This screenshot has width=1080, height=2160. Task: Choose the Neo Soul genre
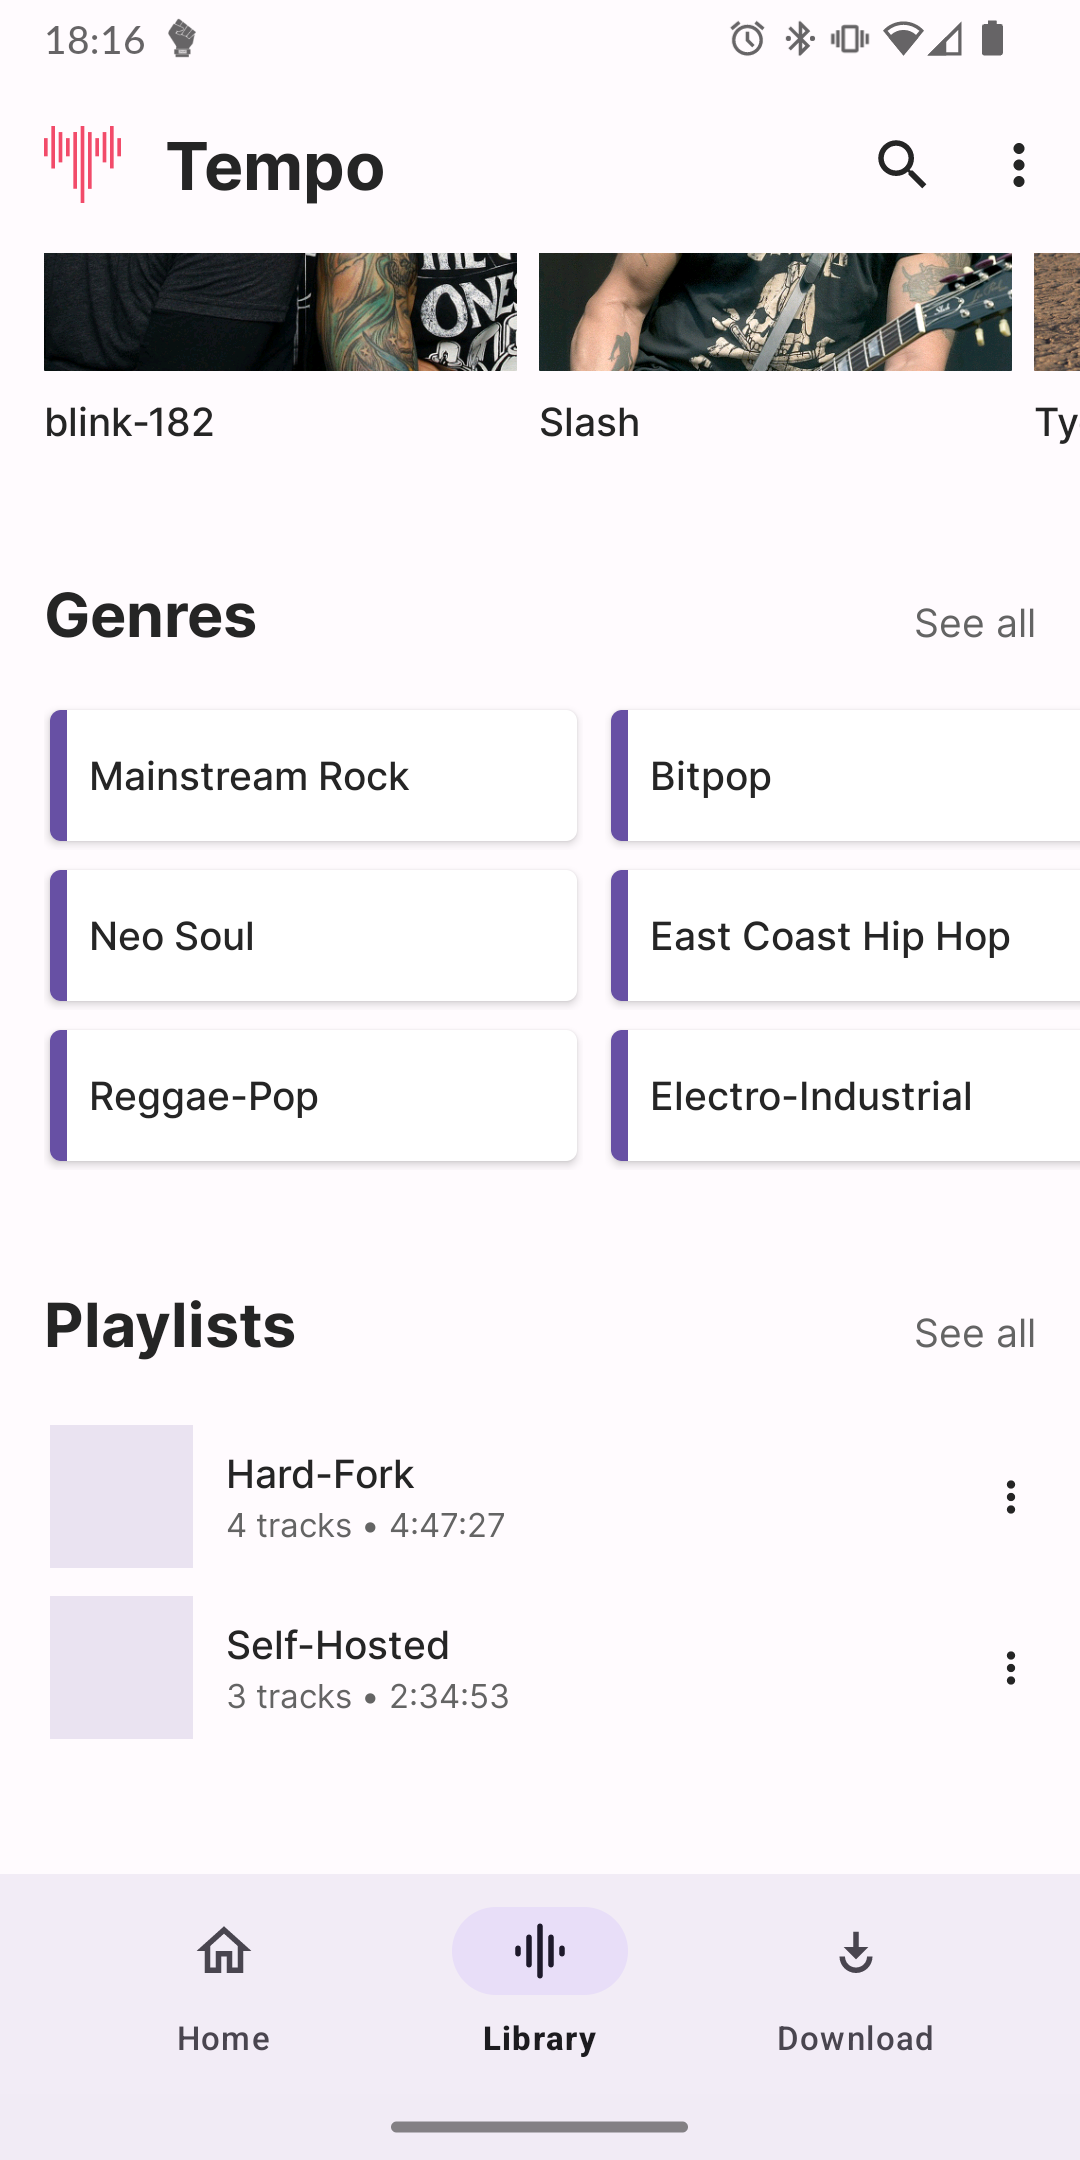pos(314,936)
